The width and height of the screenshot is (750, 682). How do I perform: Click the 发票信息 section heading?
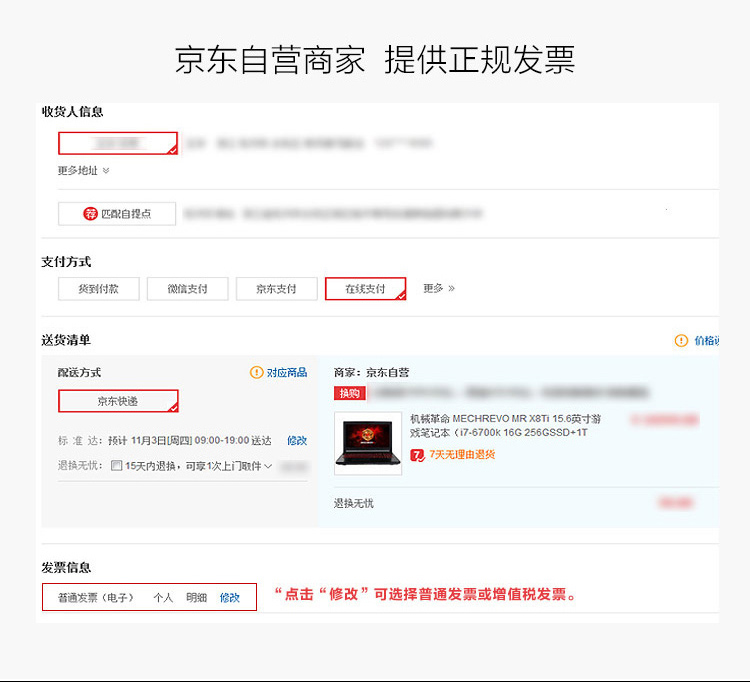pyautogui.click(x=66, y=568)
